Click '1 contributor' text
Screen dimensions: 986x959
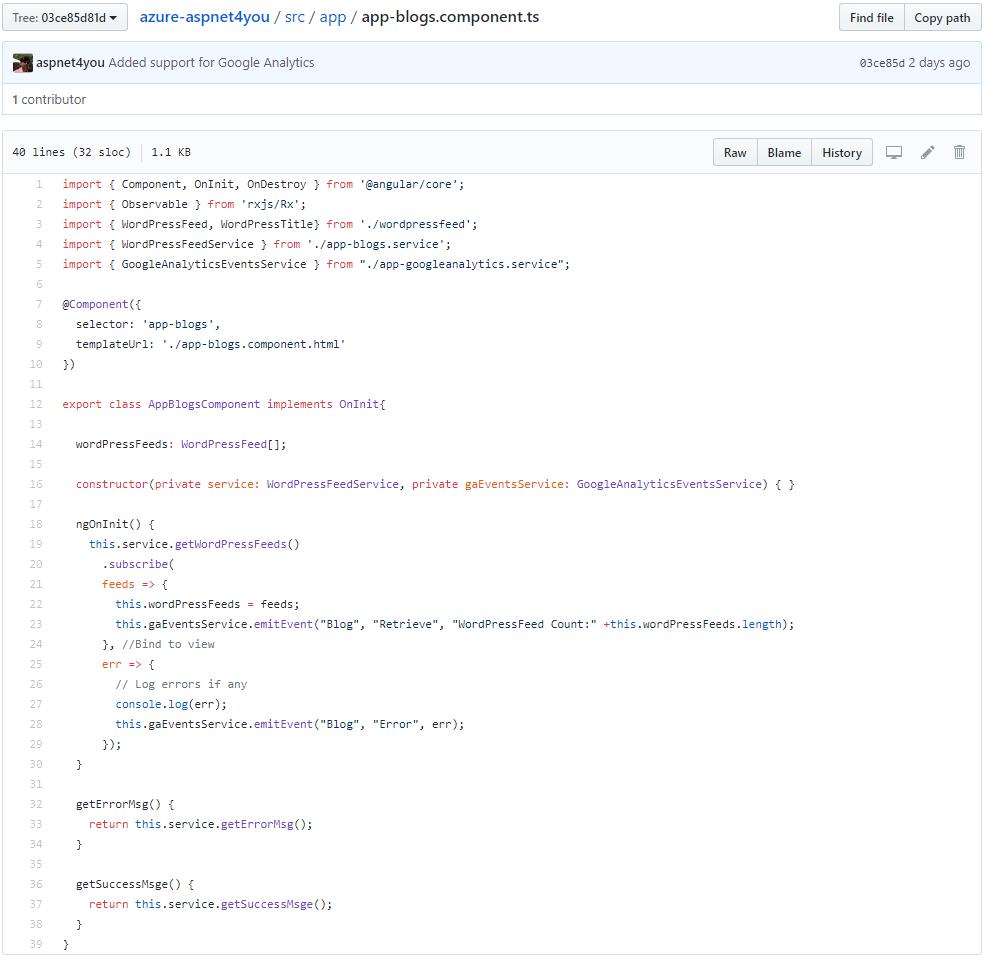pyautogui.click(x=49, y=99)
